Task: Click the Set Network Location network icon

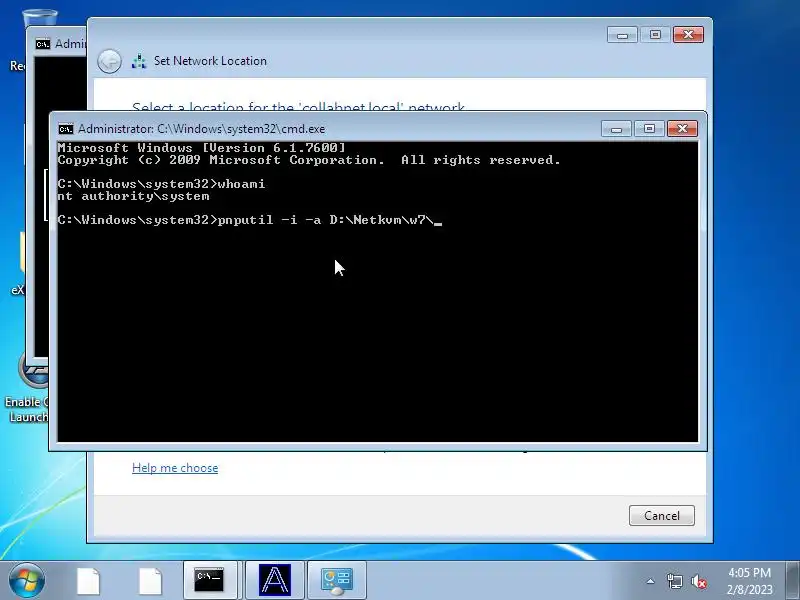Action: [139, 61]
